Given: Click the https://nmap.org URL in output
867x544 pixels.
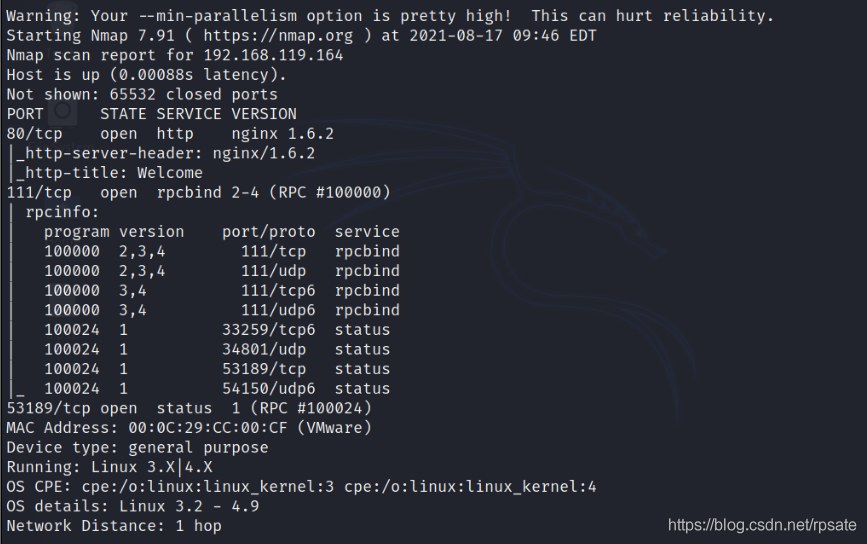Looking at the screenshot, I should click(x=278, y=36).
